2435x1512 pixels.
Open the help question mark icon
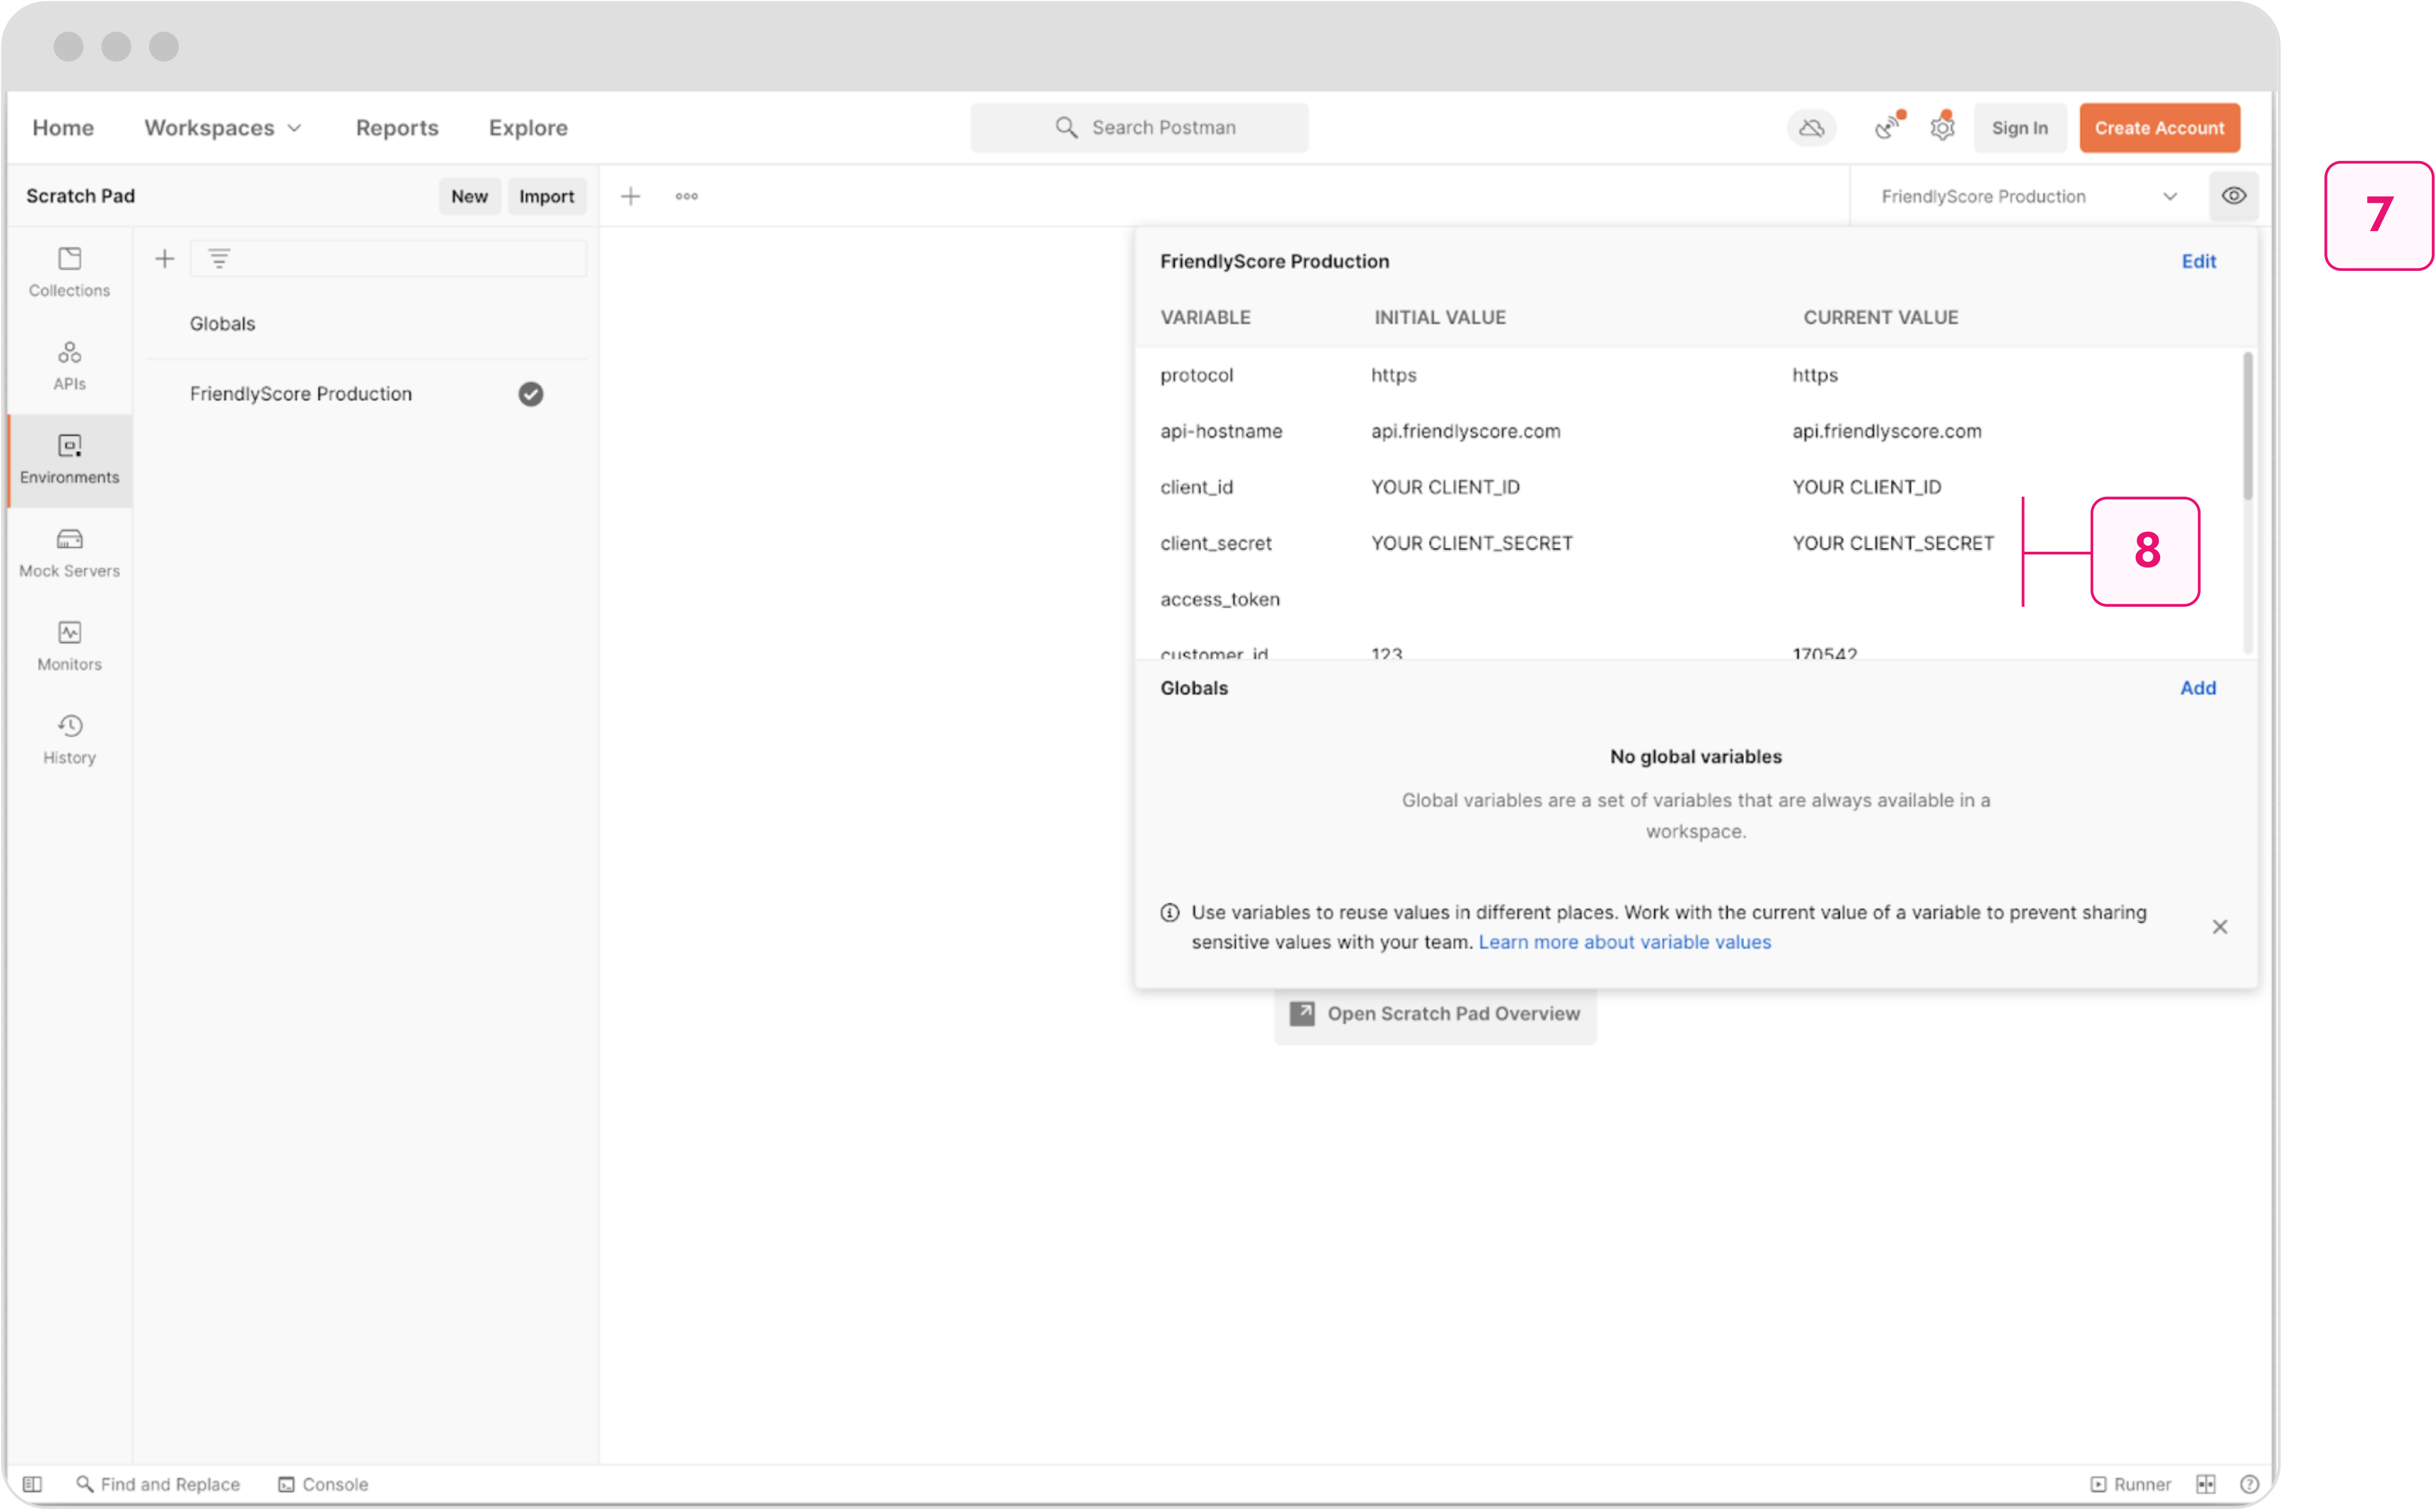point(2249,1484)
